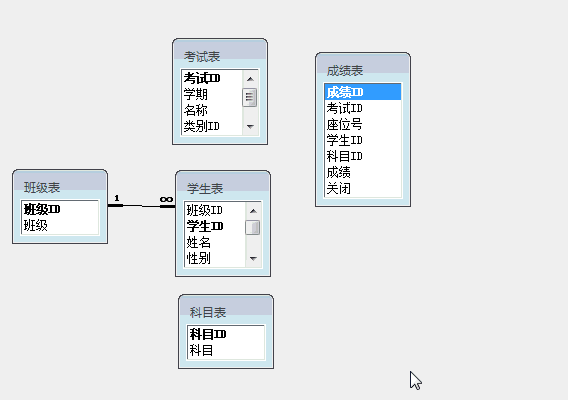Select the 考试ID field in 考试表
Image resolution: width=568 pixels, height=400 pixels.
(x=212, y=78)
